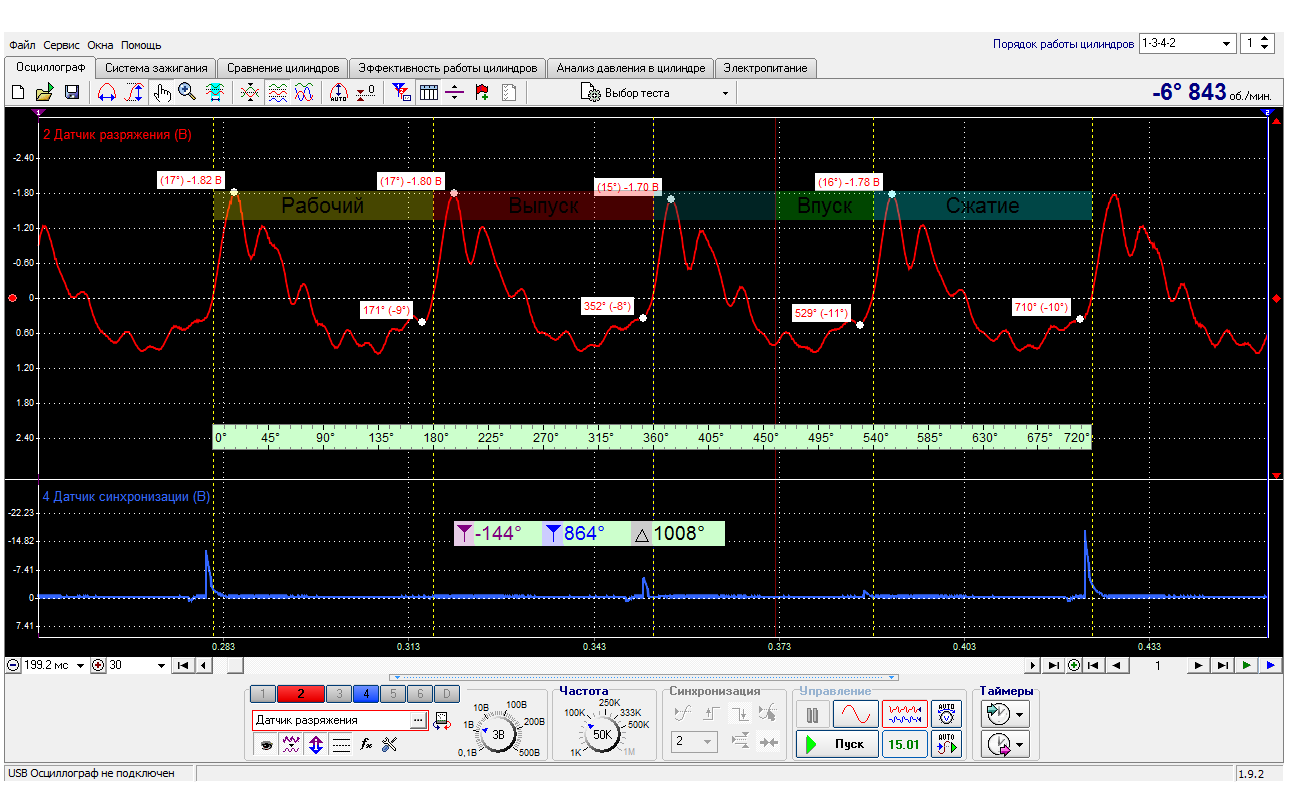This screenshot has height=786, width=1296.
Task: Open the Сервис menu
Action: point(62,45)
